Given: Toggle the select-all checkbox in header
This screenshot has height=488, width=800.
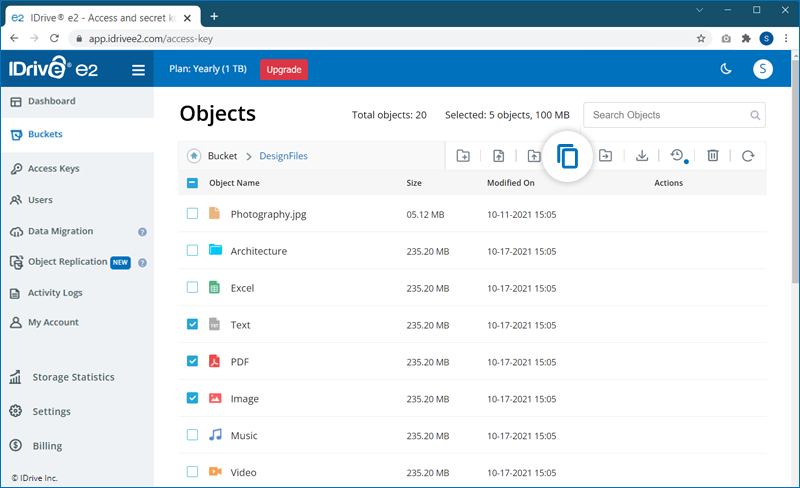Looking at the screenshot, I should [x=192, y=183].
